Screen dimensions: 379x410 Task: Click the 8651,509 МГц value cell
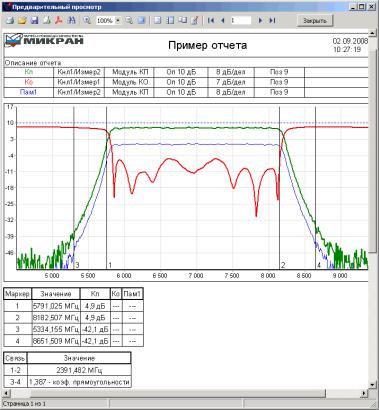tap(56, 341)
